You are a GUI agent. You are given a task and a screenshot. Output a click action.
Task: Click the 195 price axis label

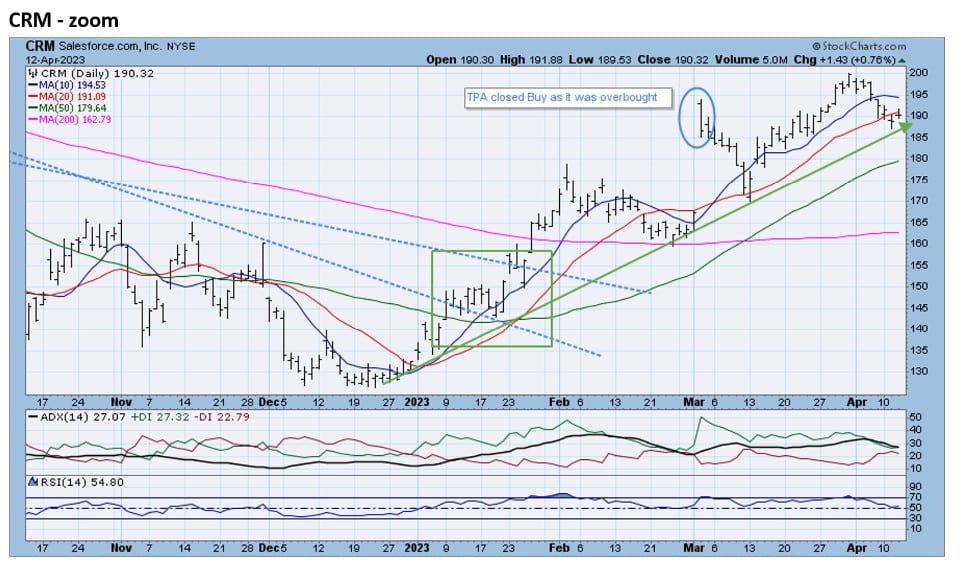point(919,94)
